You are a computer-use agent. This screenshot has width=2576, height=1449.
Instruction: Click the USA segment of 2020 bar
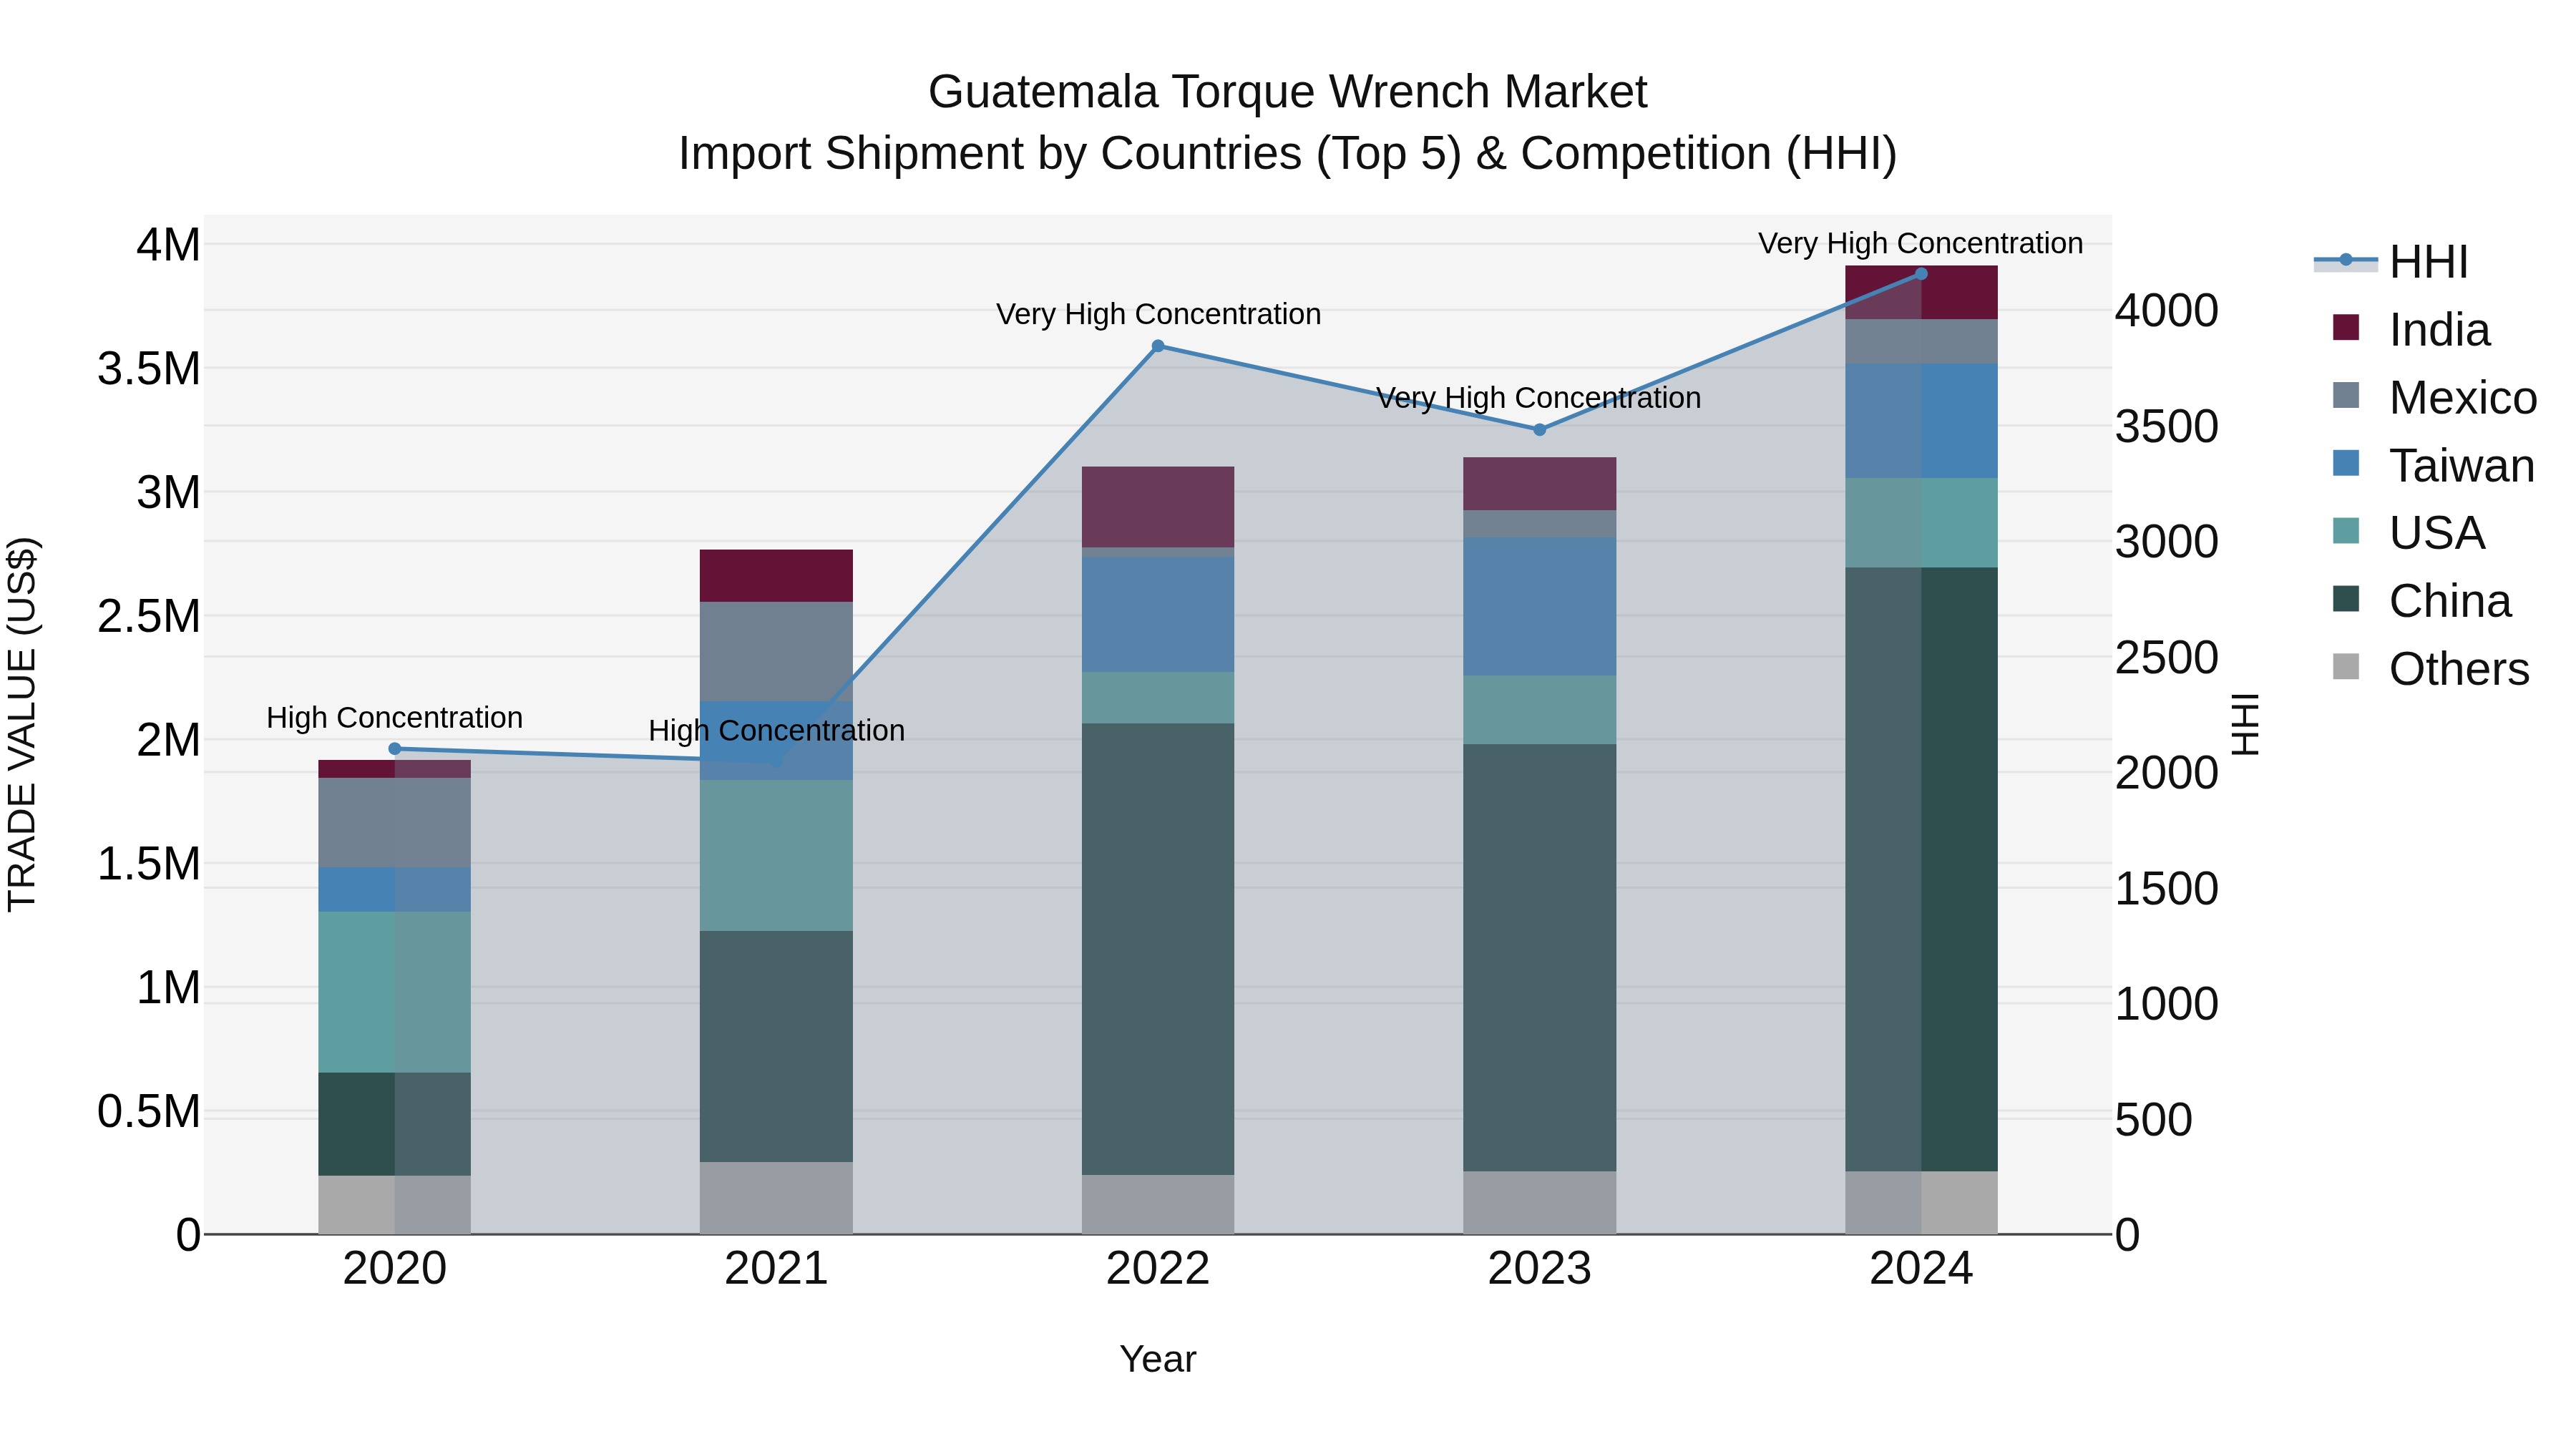point(394,992)
